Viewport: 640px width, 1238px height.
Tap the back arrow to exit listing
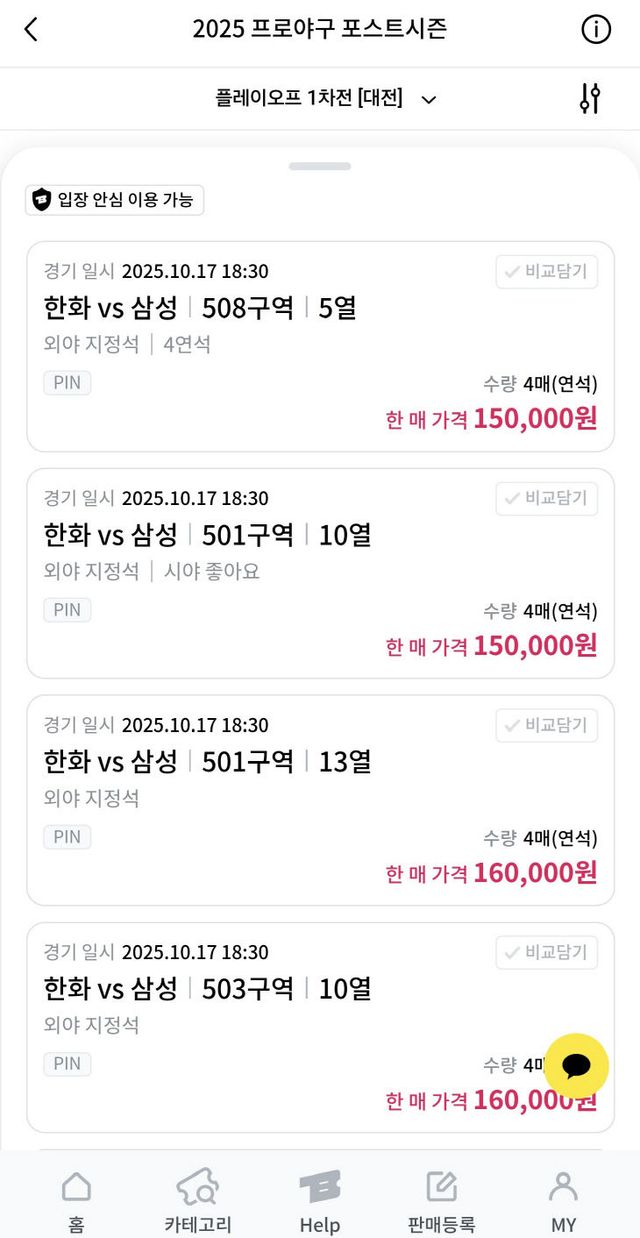pyautogui.click(x=29, y=29)
